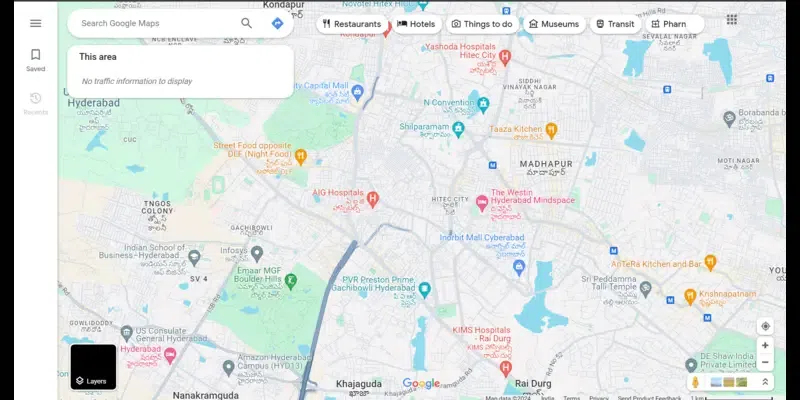Viewport: 800px width, 400px height.
Task: Select Indian School of Business pin
Action: pos(194,258)
